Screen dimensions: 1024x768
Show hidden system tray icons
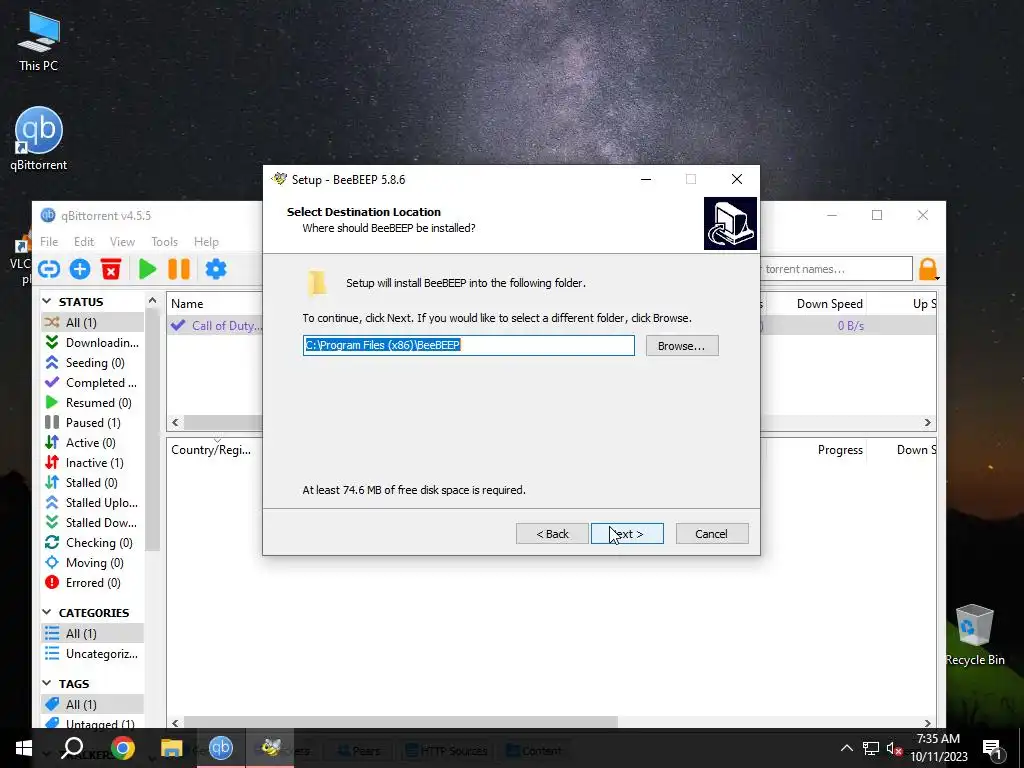pos(846,748)
